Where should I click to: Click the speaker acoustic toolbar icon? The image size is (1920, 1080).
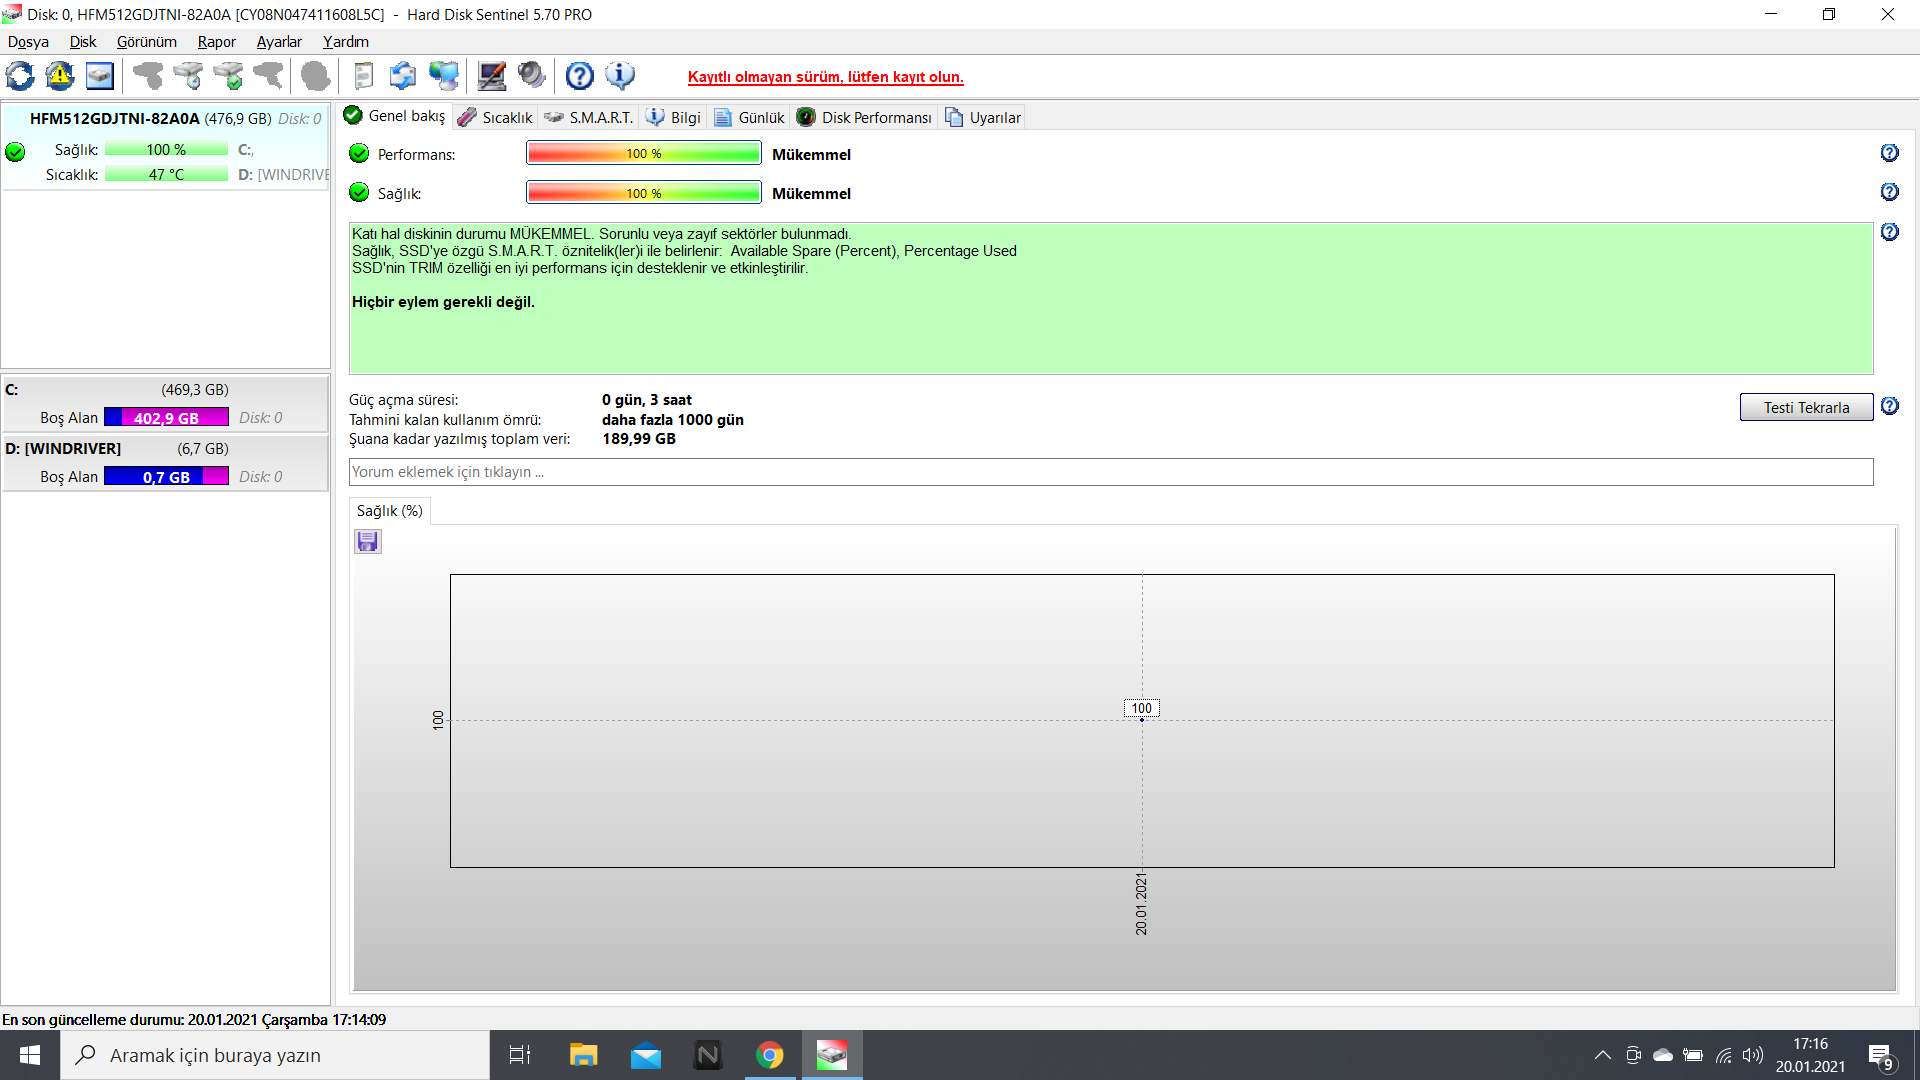point(532,76)
